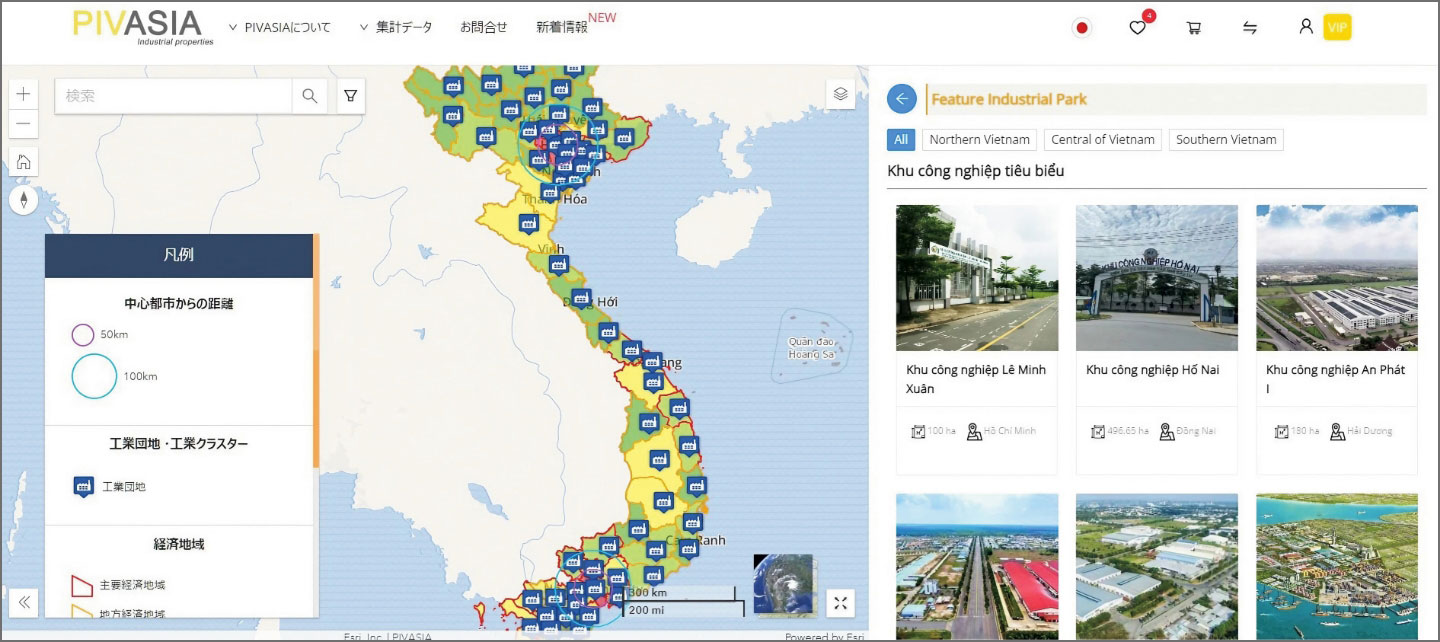The height and width of the screenshot is (642, 1440).
Task: Open the map layers list
Action: pos(841,94)
